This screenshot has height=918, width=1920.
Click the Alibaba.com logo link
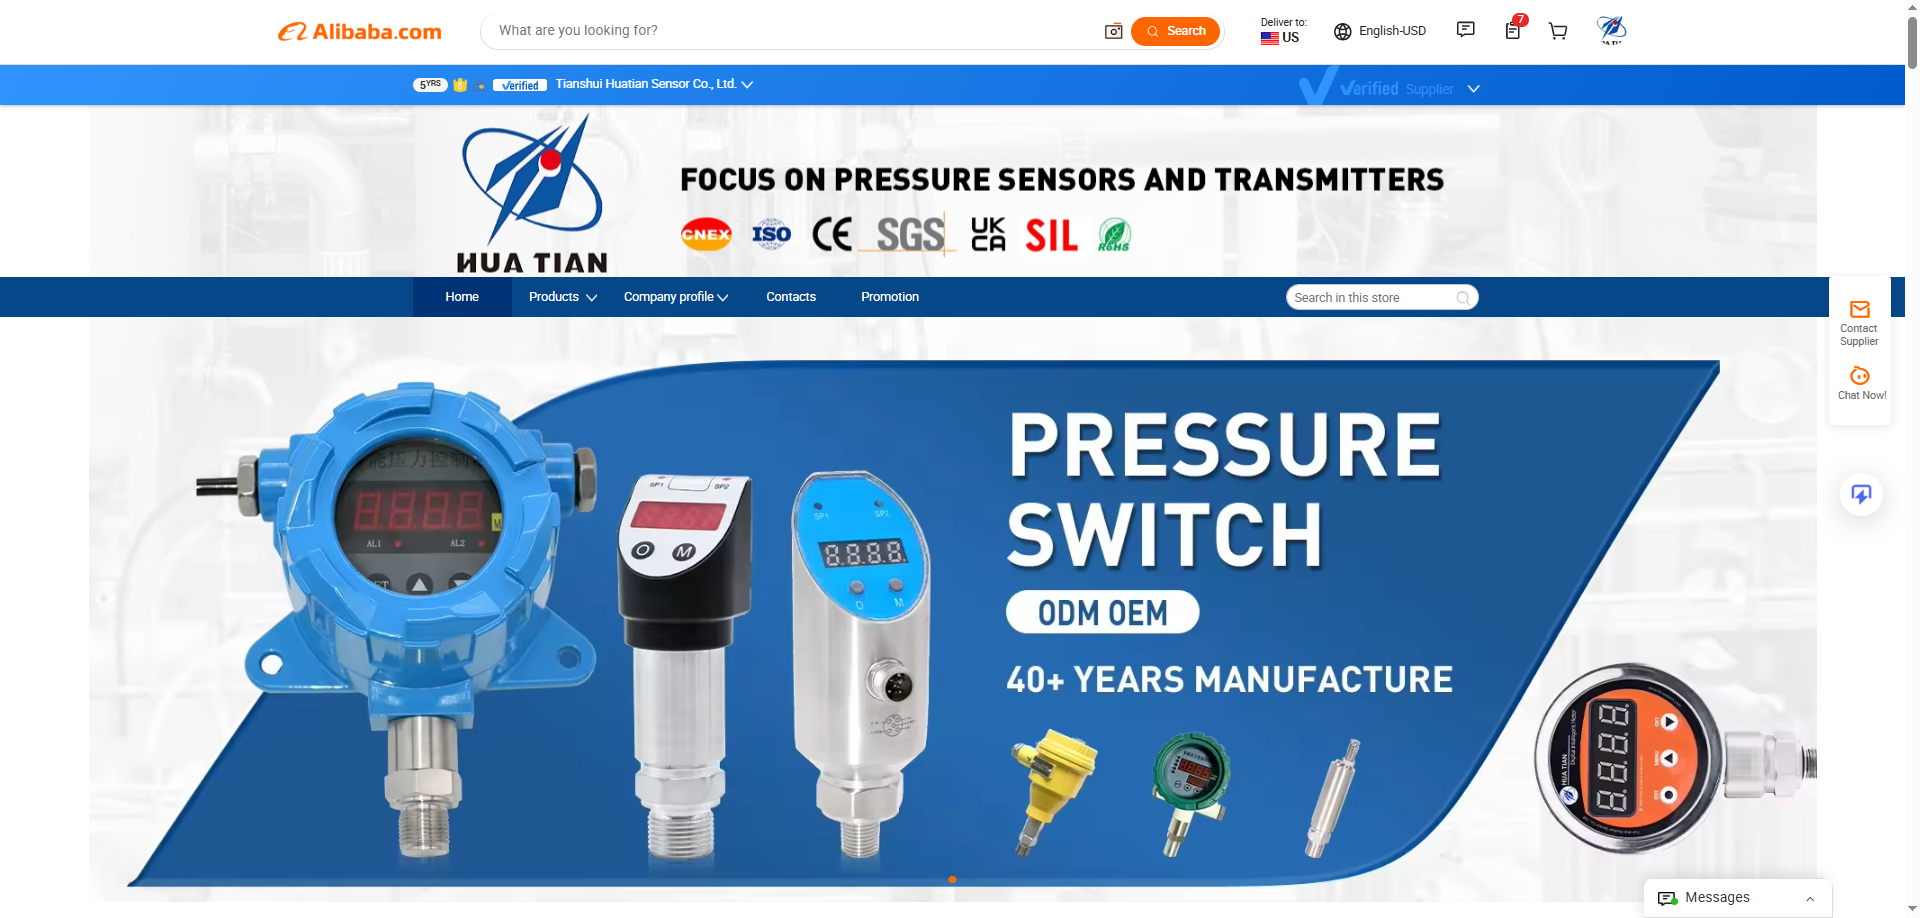pos(360,32)
